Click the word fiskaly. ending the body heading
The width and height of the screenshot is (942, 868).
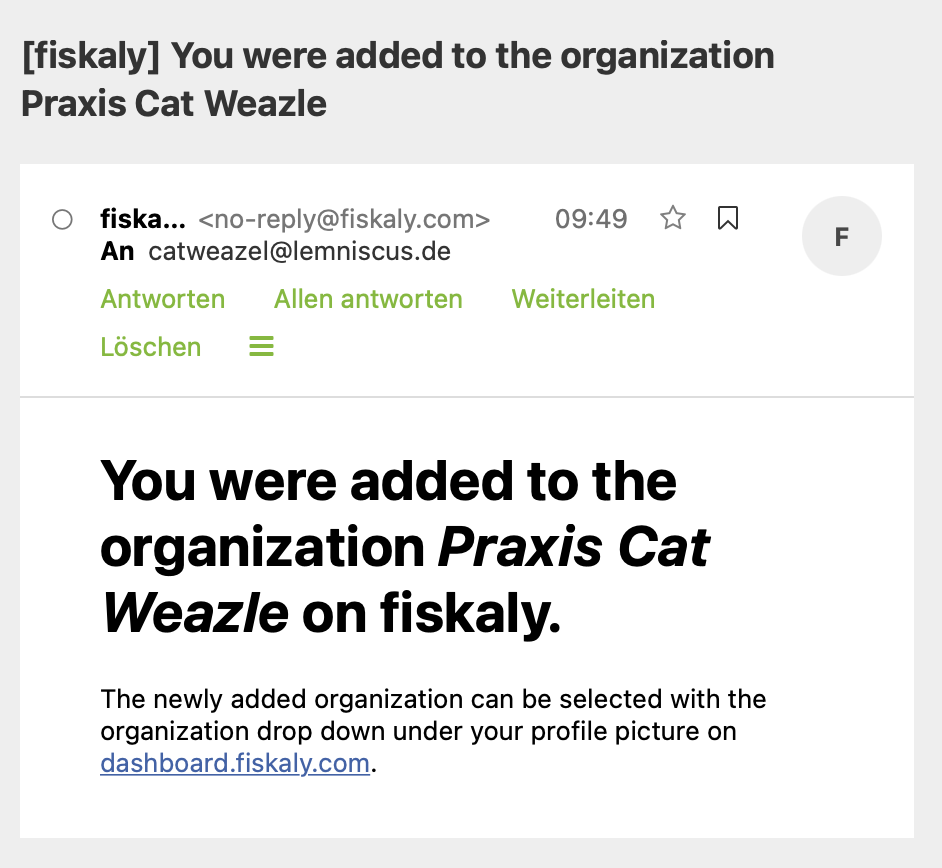click(x=470, y=613)
